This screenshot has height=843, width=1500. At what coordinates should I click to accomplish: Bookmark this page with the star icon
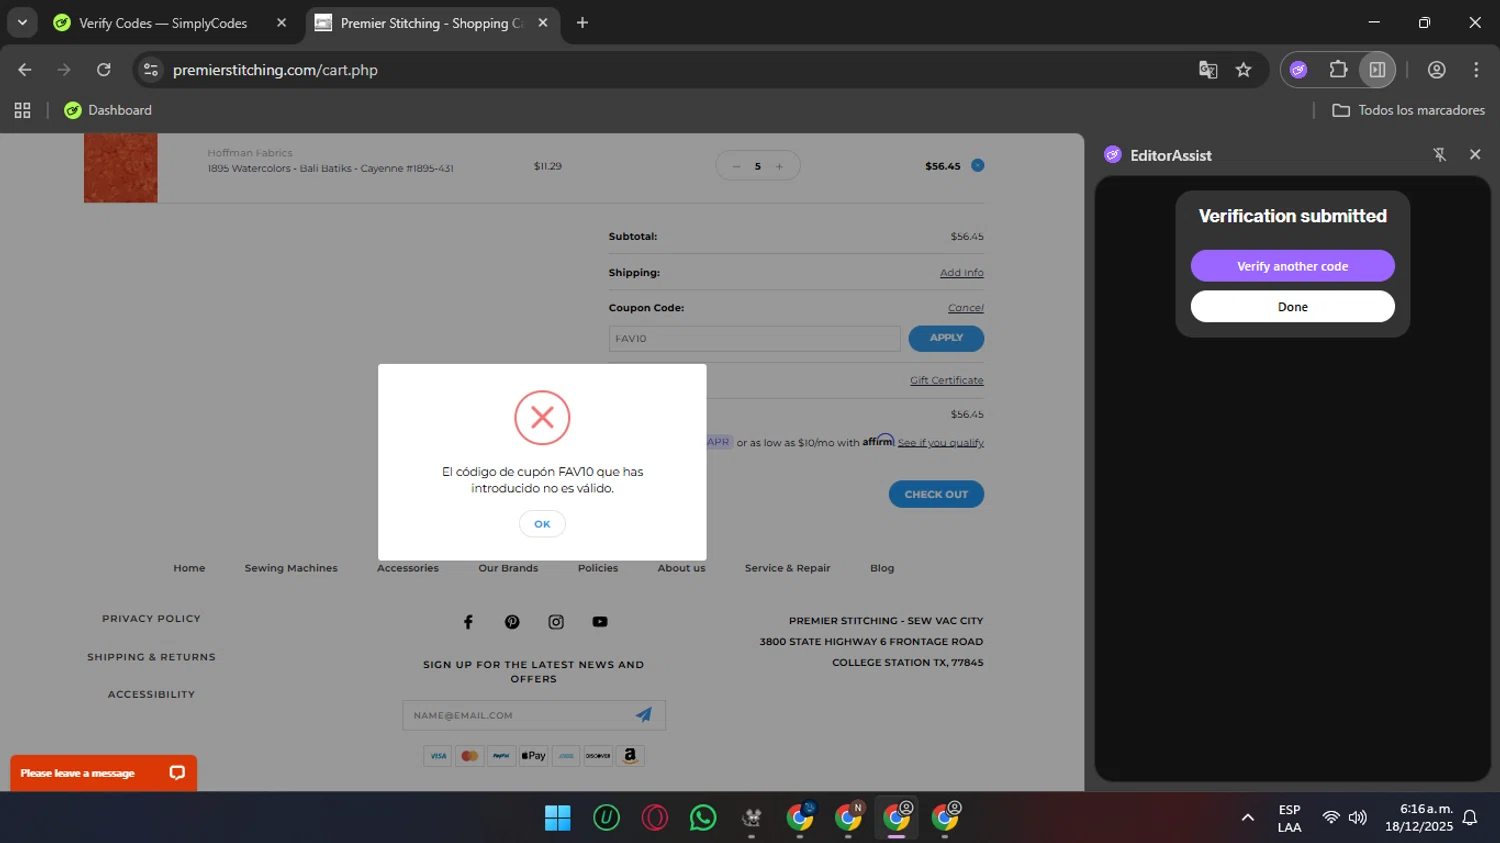click(x=1243, y=70)
